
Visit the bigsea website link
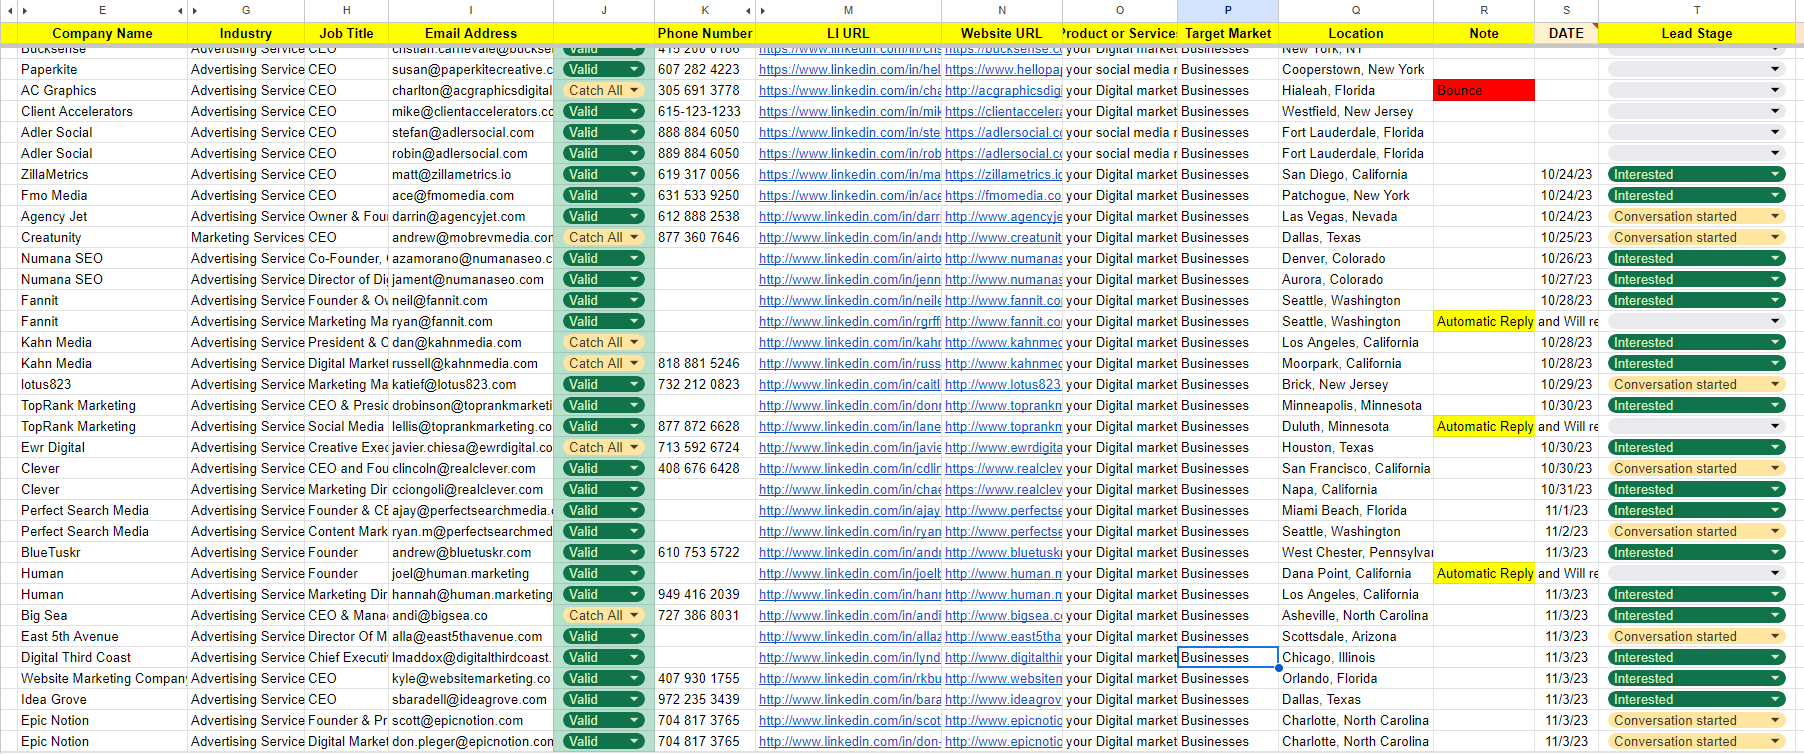click(x=1003, y=615)
